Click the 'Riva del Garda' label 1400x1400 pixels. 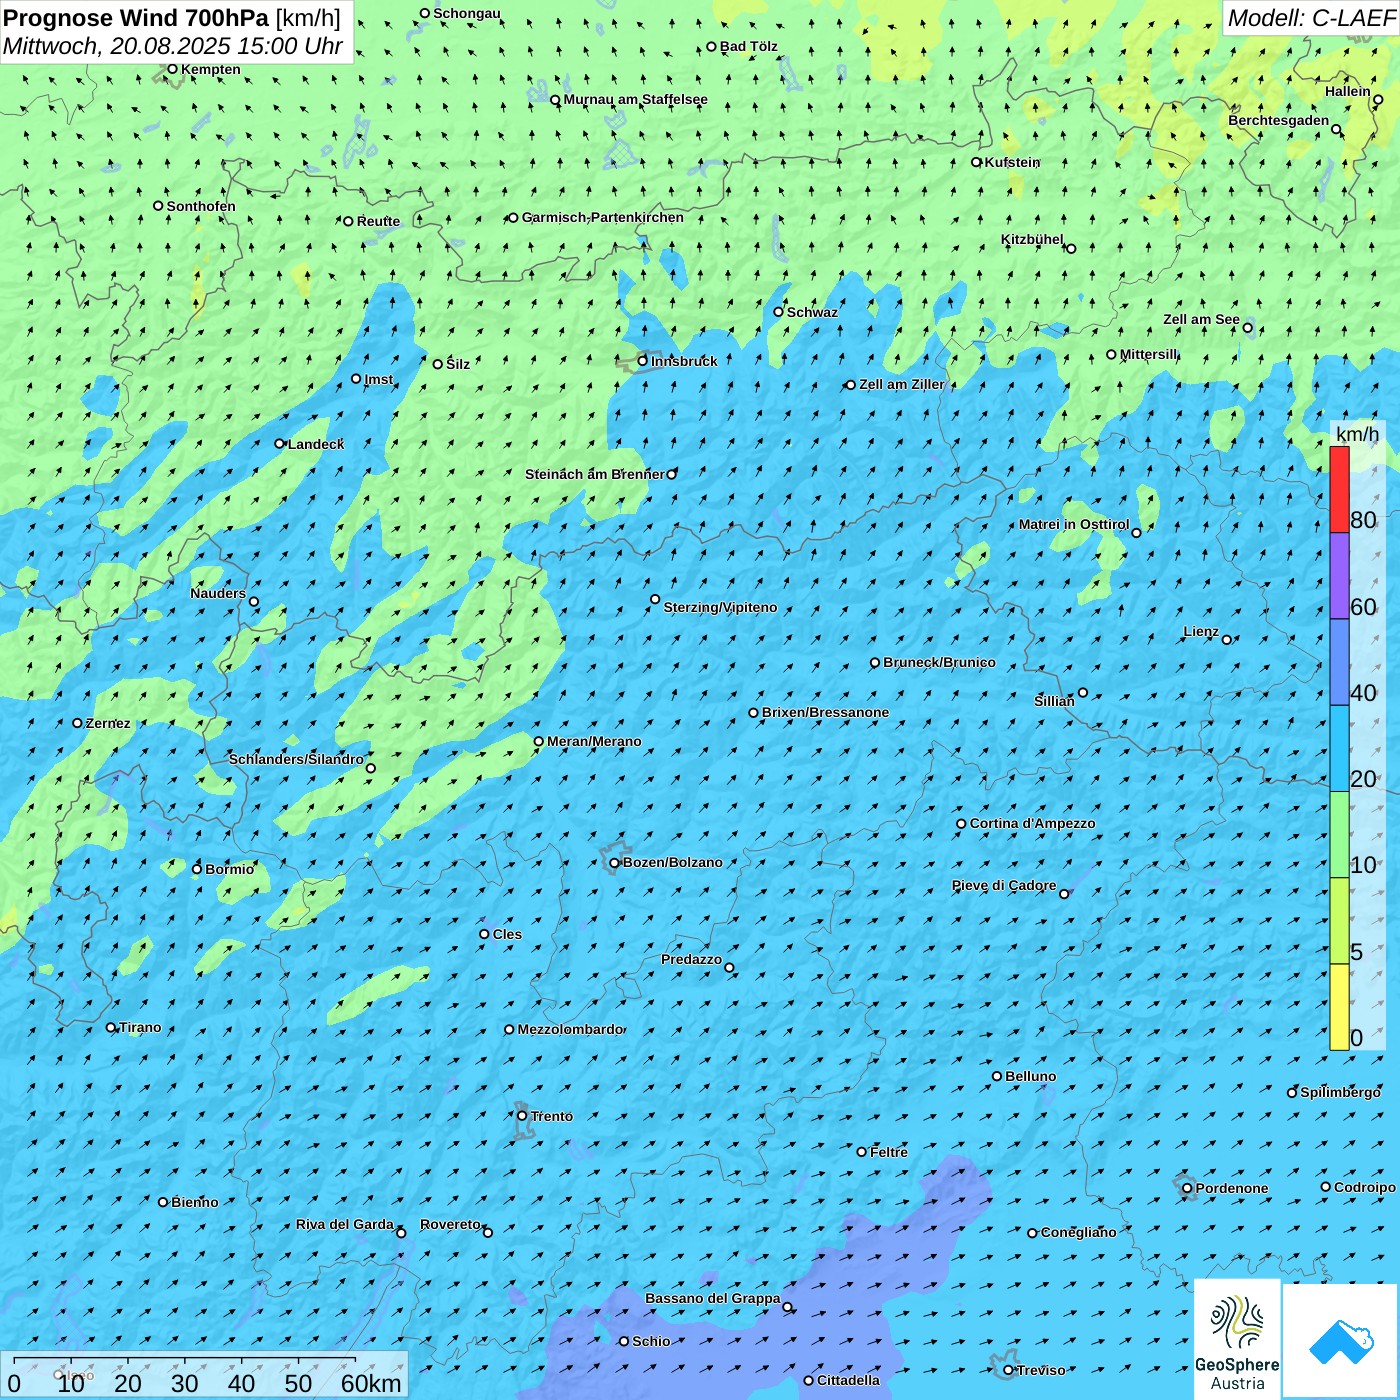pyautogui.click(x=345, y=1224)
